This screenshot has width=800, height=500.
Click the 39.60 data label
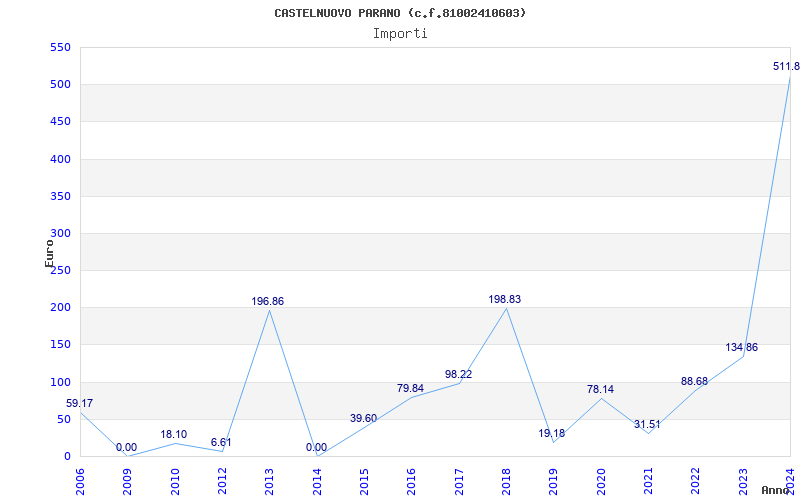point(363,419)
